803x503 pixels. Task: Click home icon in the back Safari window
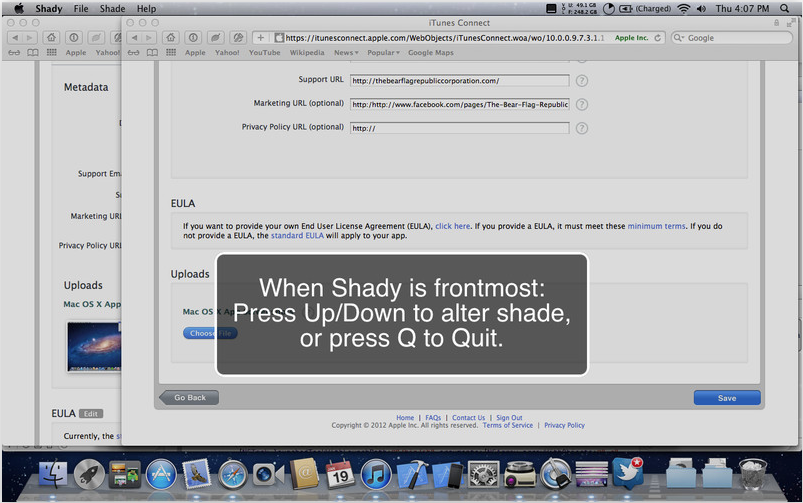(51, 38)
